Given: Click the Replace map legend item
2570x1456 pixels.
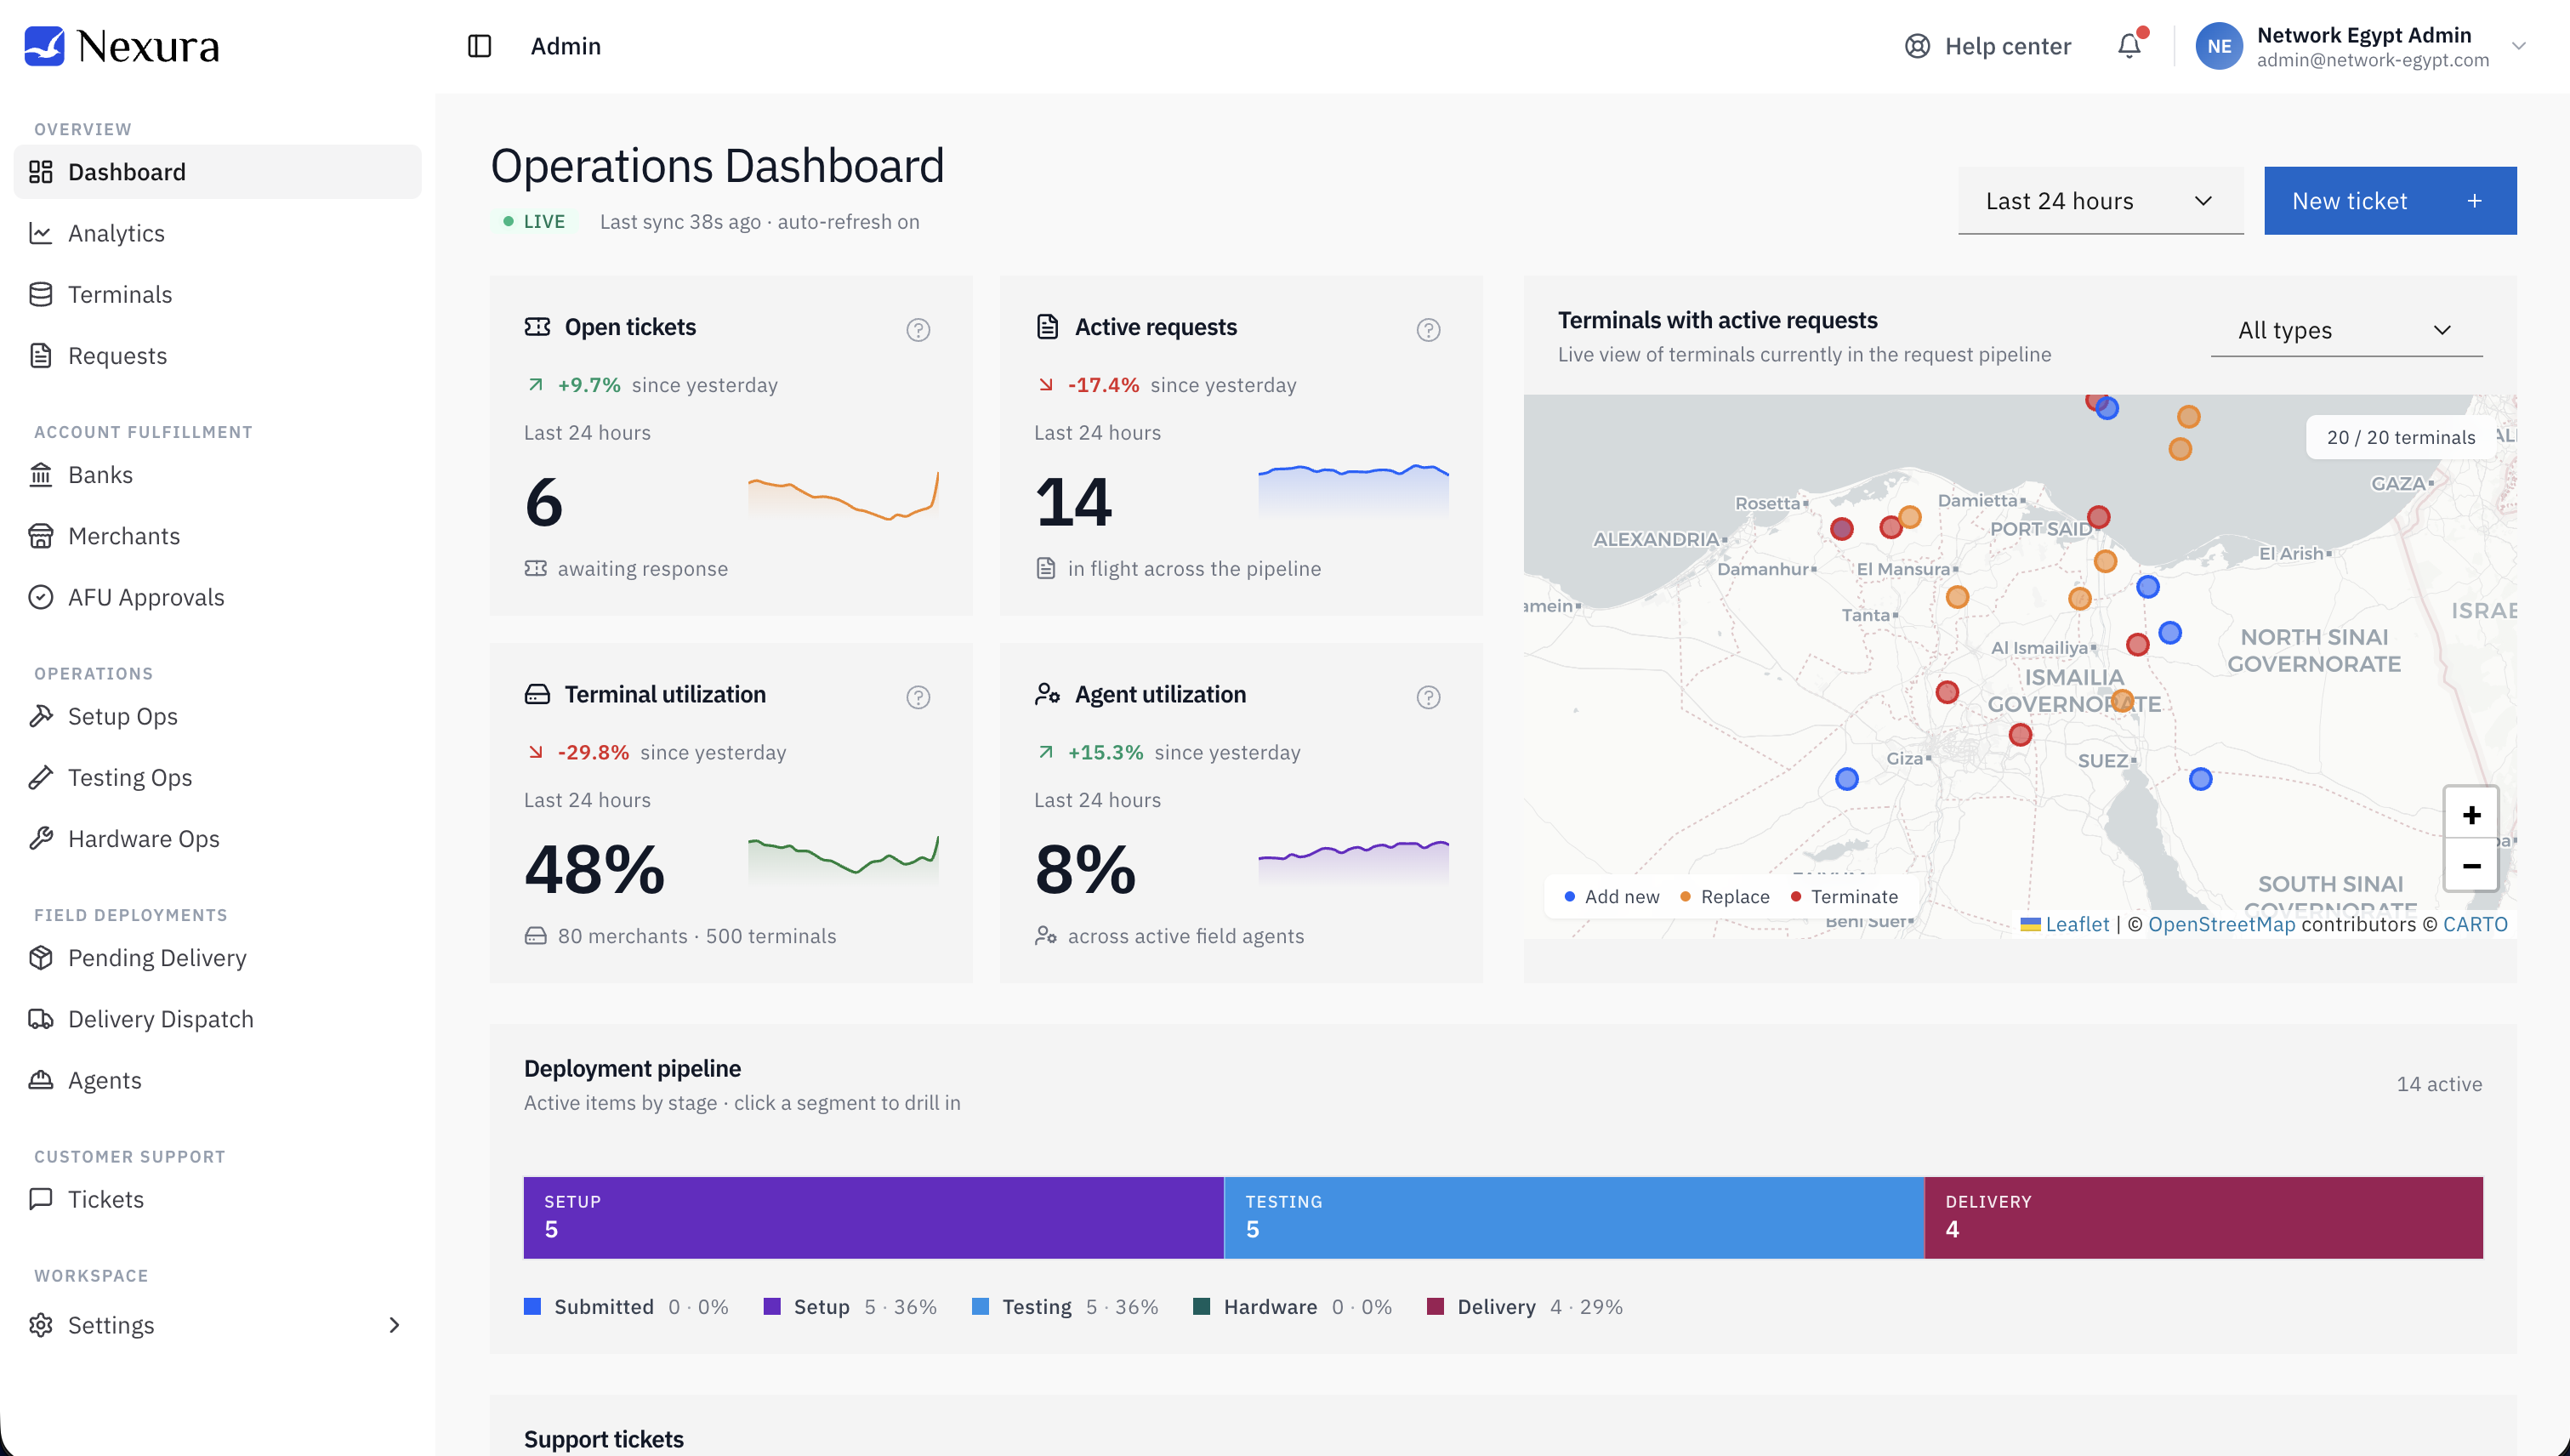Looking at the screenshot, I should coord(1725,897).
